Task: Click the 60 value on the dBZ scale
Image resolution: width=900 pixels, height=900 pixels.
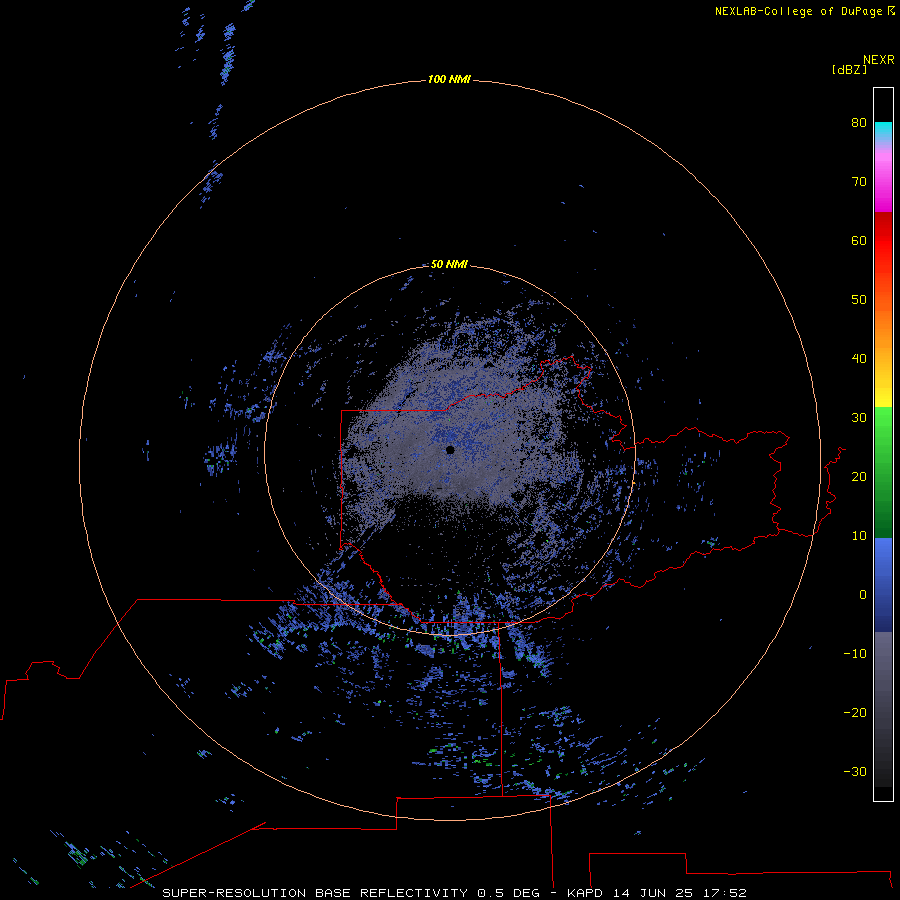Action: [x=859, y=240]
